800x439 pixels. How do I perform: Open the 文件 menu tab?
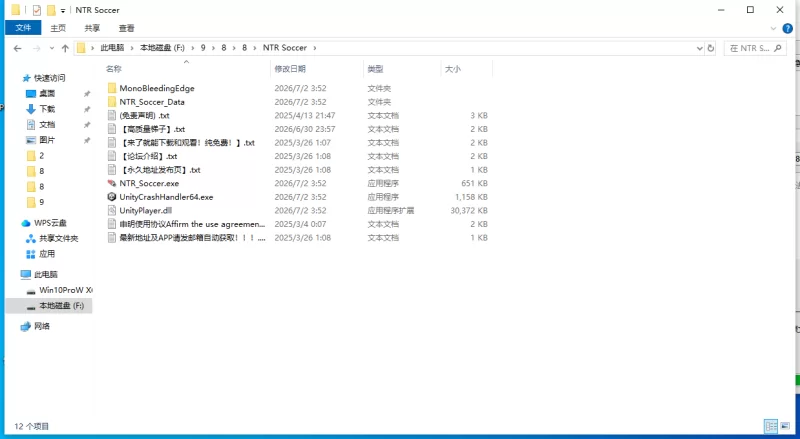click(x=23, y=28)
